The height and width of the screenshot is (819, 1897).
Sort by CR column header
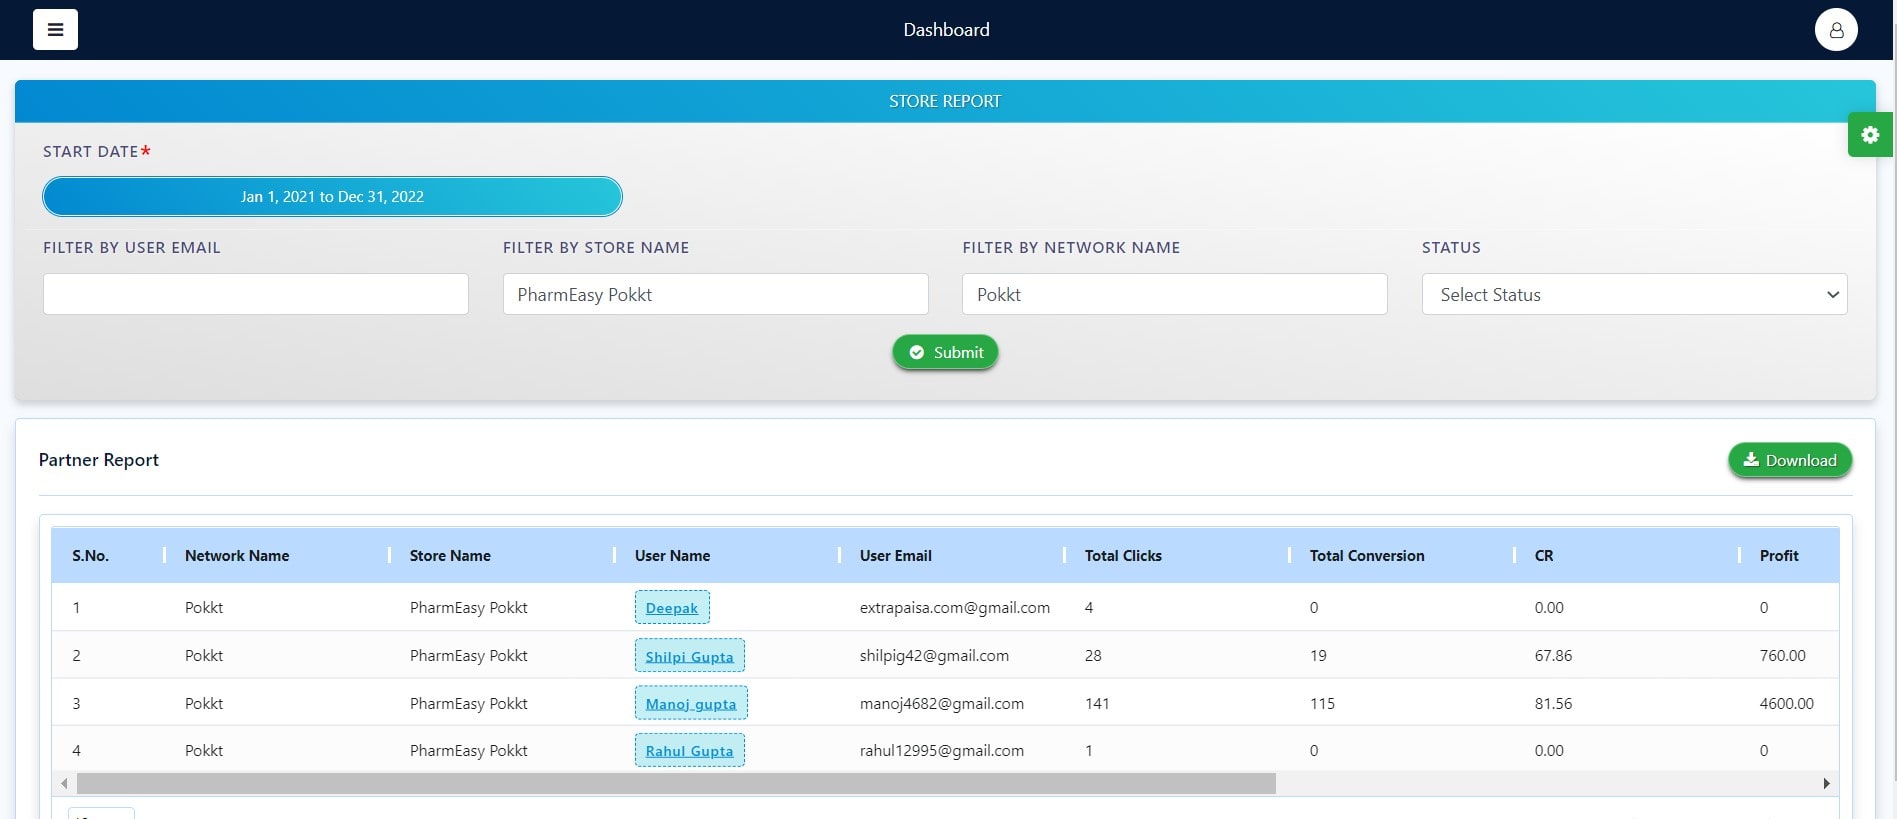pyautogui.click(x=1544, y=556)
